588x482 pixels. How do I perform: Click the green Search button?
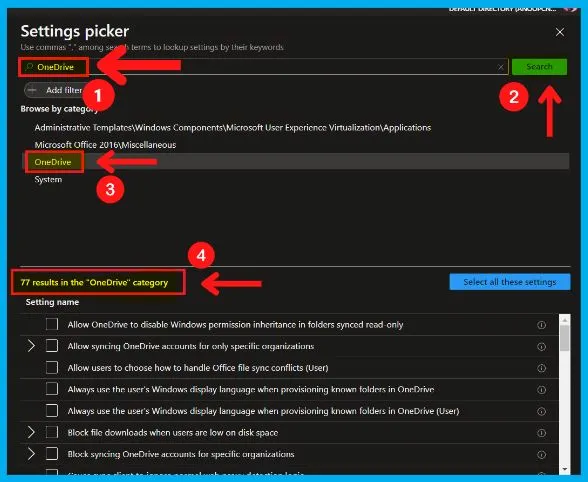(539, 67)
